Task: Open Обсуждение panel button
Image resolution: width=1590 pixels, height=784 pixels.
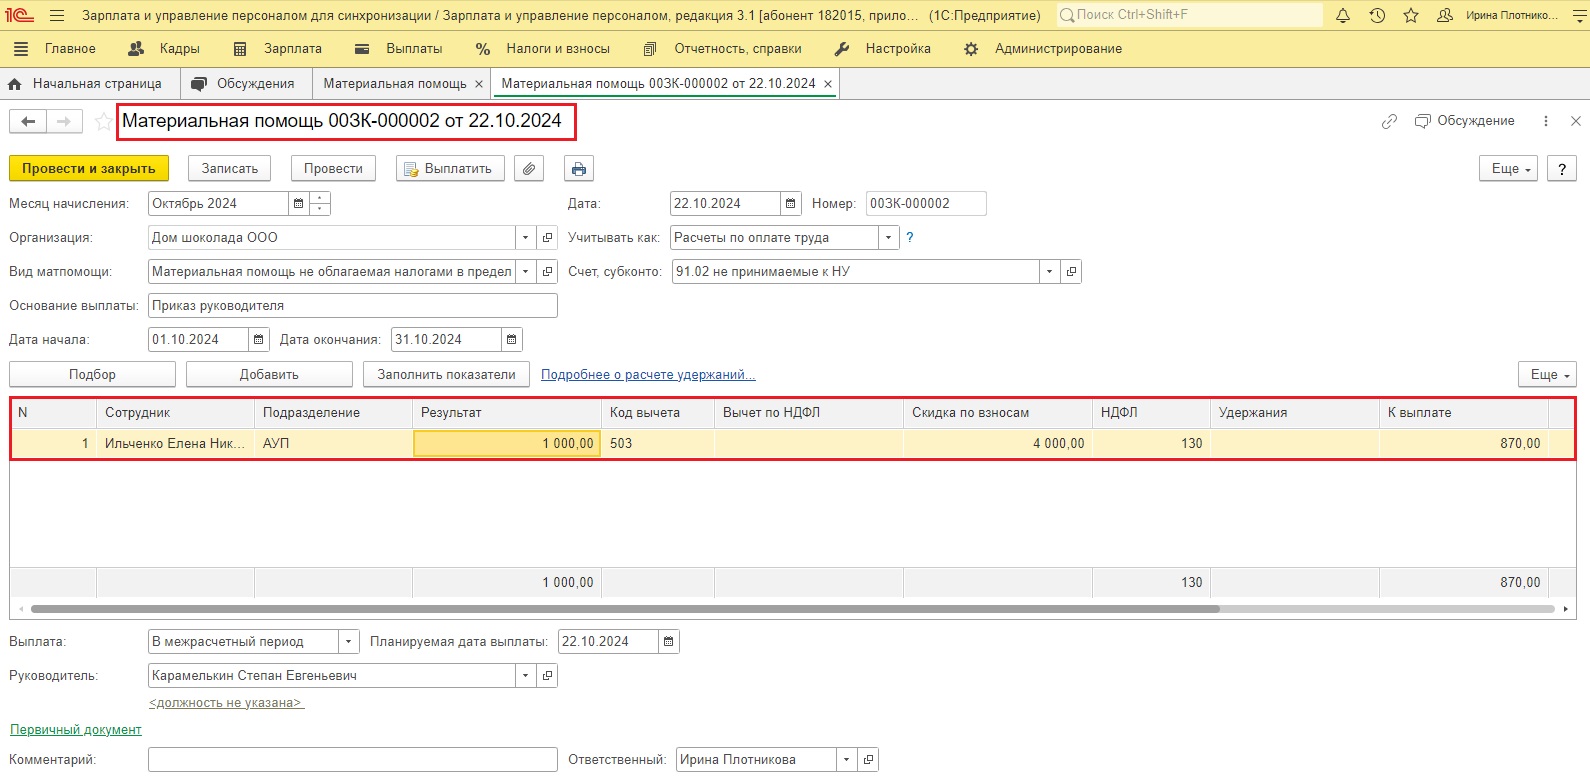Action: (x=1465, y=121)
